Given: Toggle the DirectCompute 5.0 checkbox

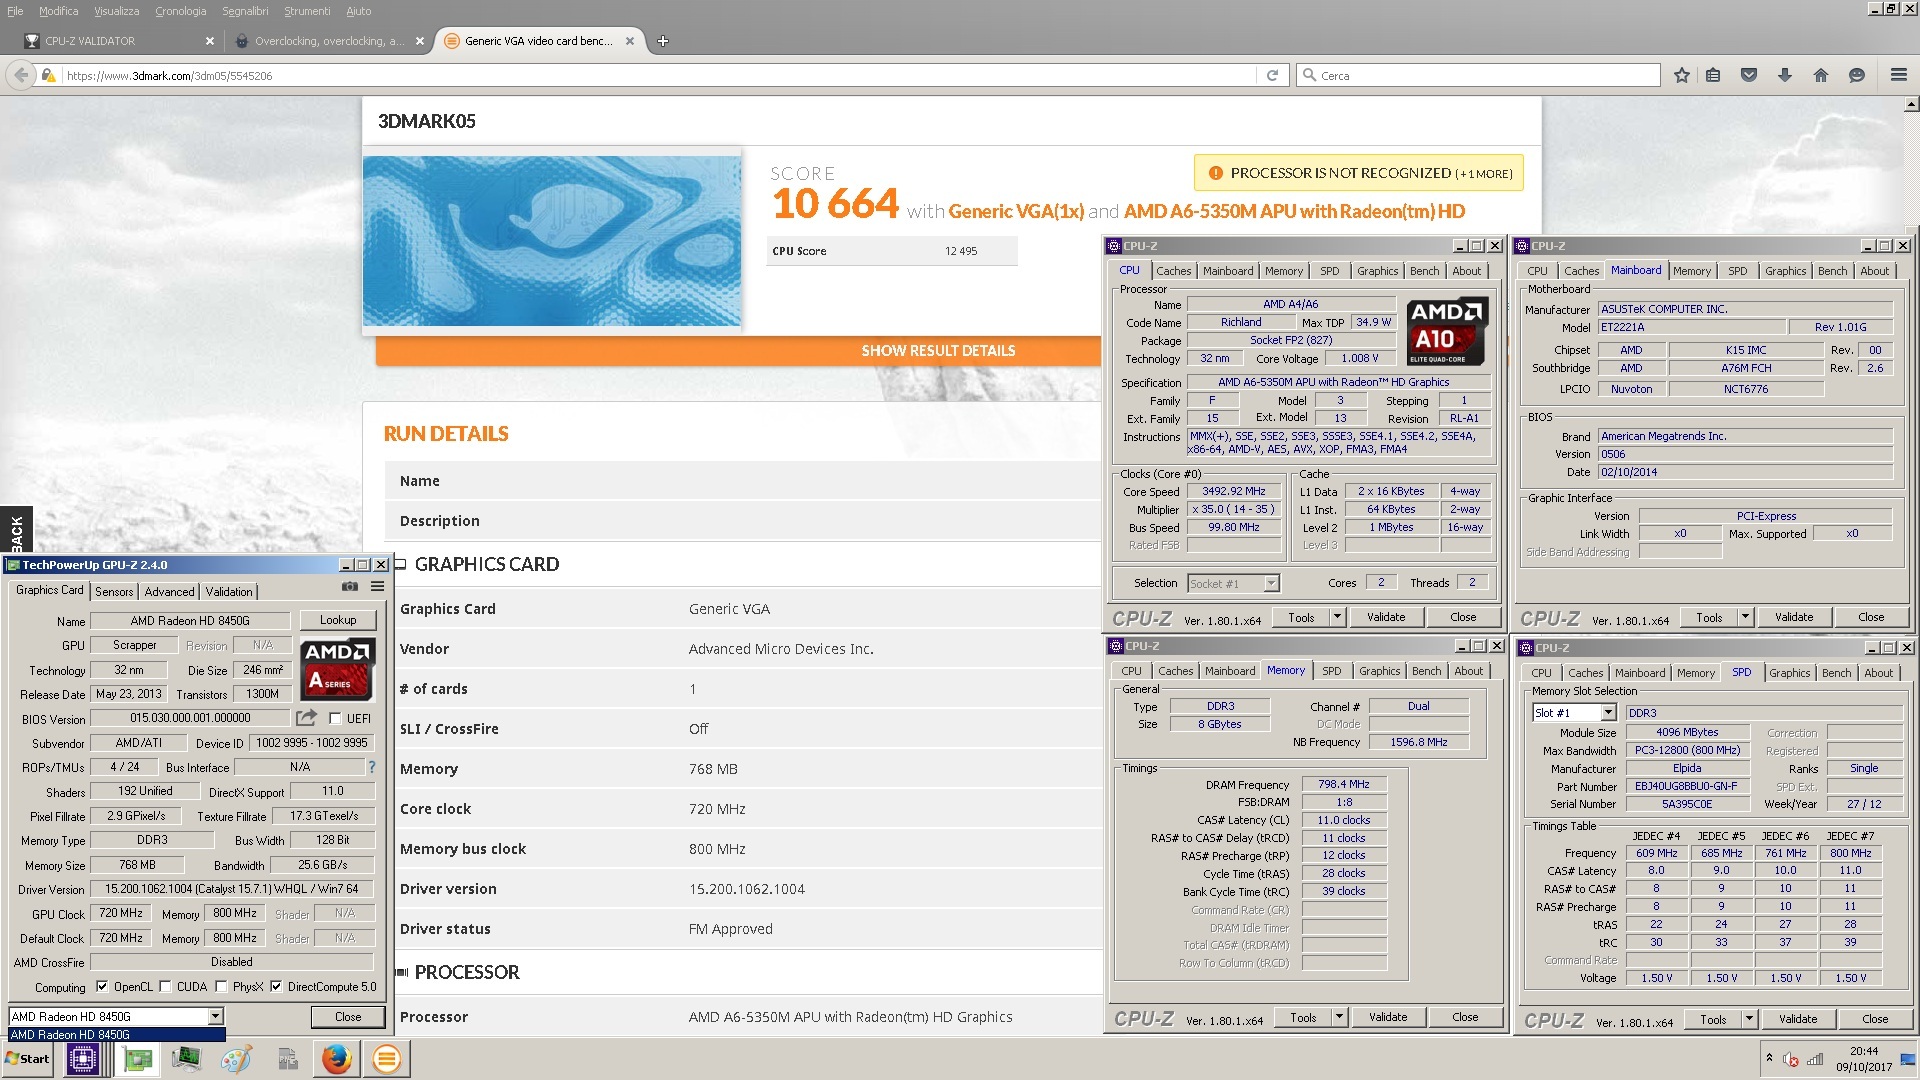Looking at the screenshot, I should 276,987.
